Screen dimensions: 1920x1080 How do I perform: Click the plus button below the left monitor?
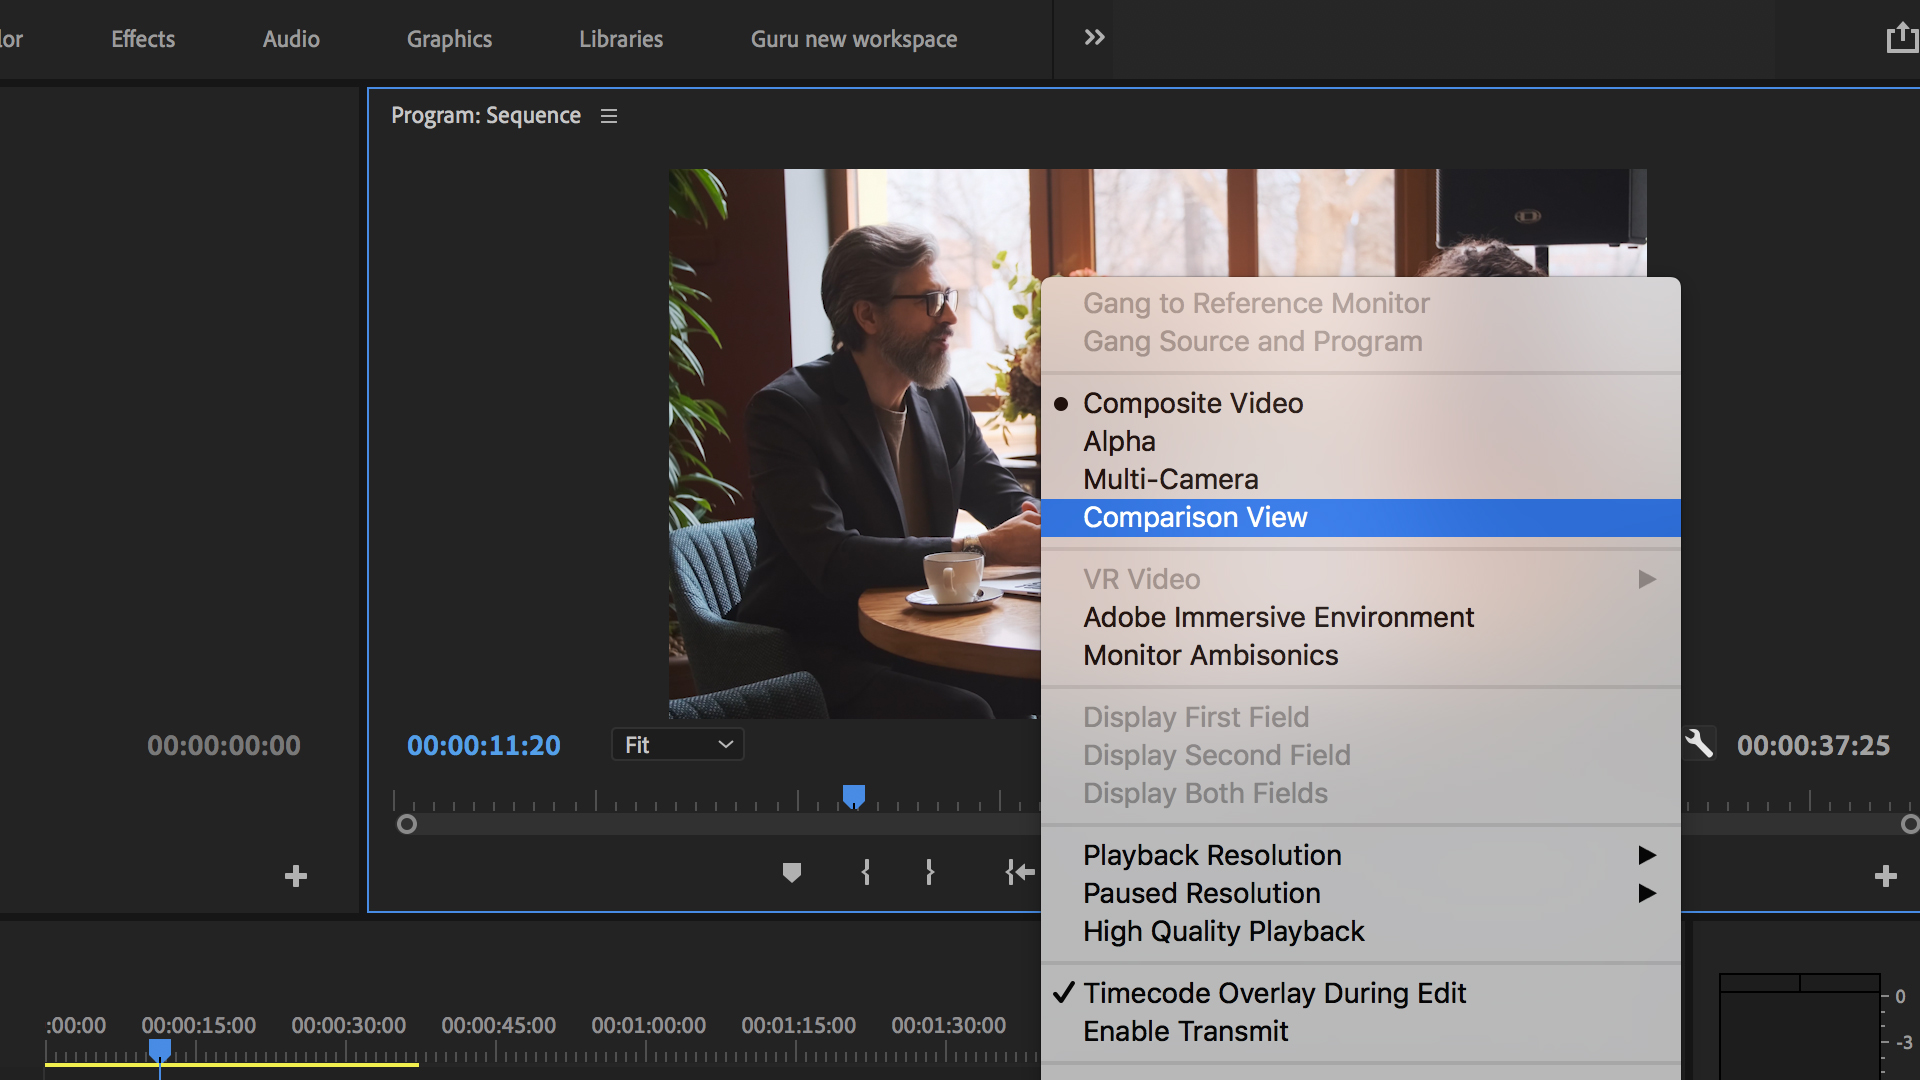coord(295,875)
